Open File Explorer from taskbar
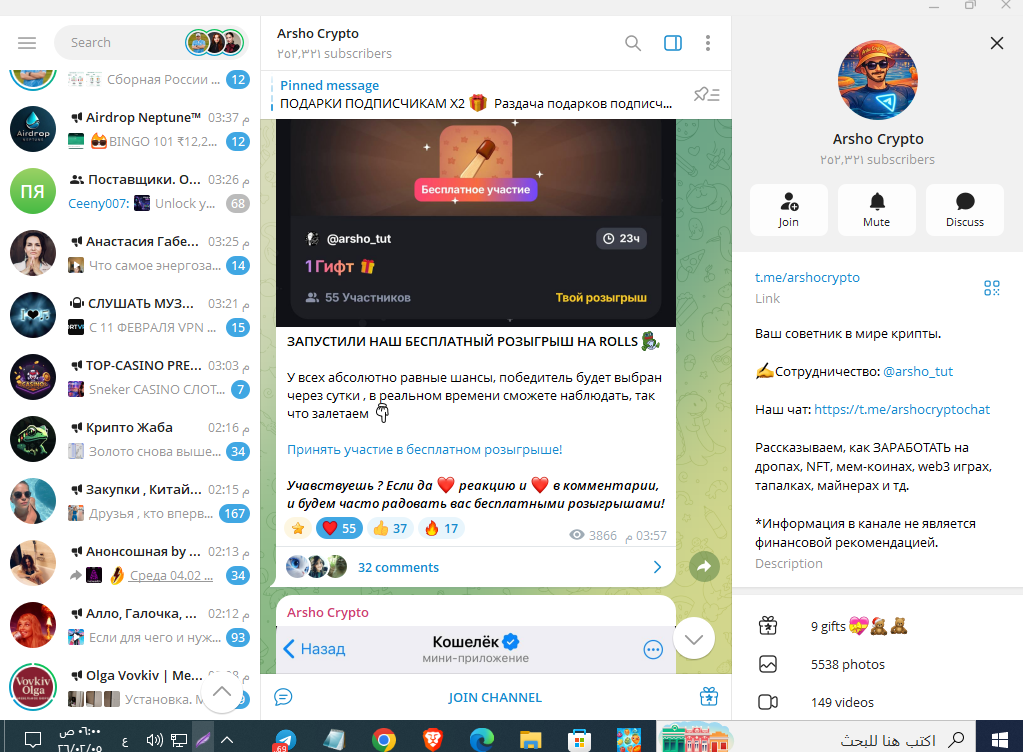Screen dimensions: 1023x752 click(x=530, y=740)
